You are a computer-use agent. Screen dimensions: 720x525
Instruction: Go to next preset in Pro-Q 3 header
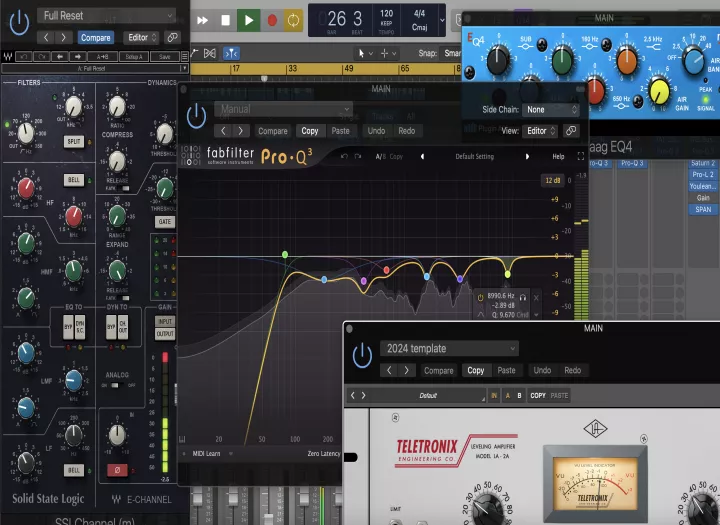point(241,131)
